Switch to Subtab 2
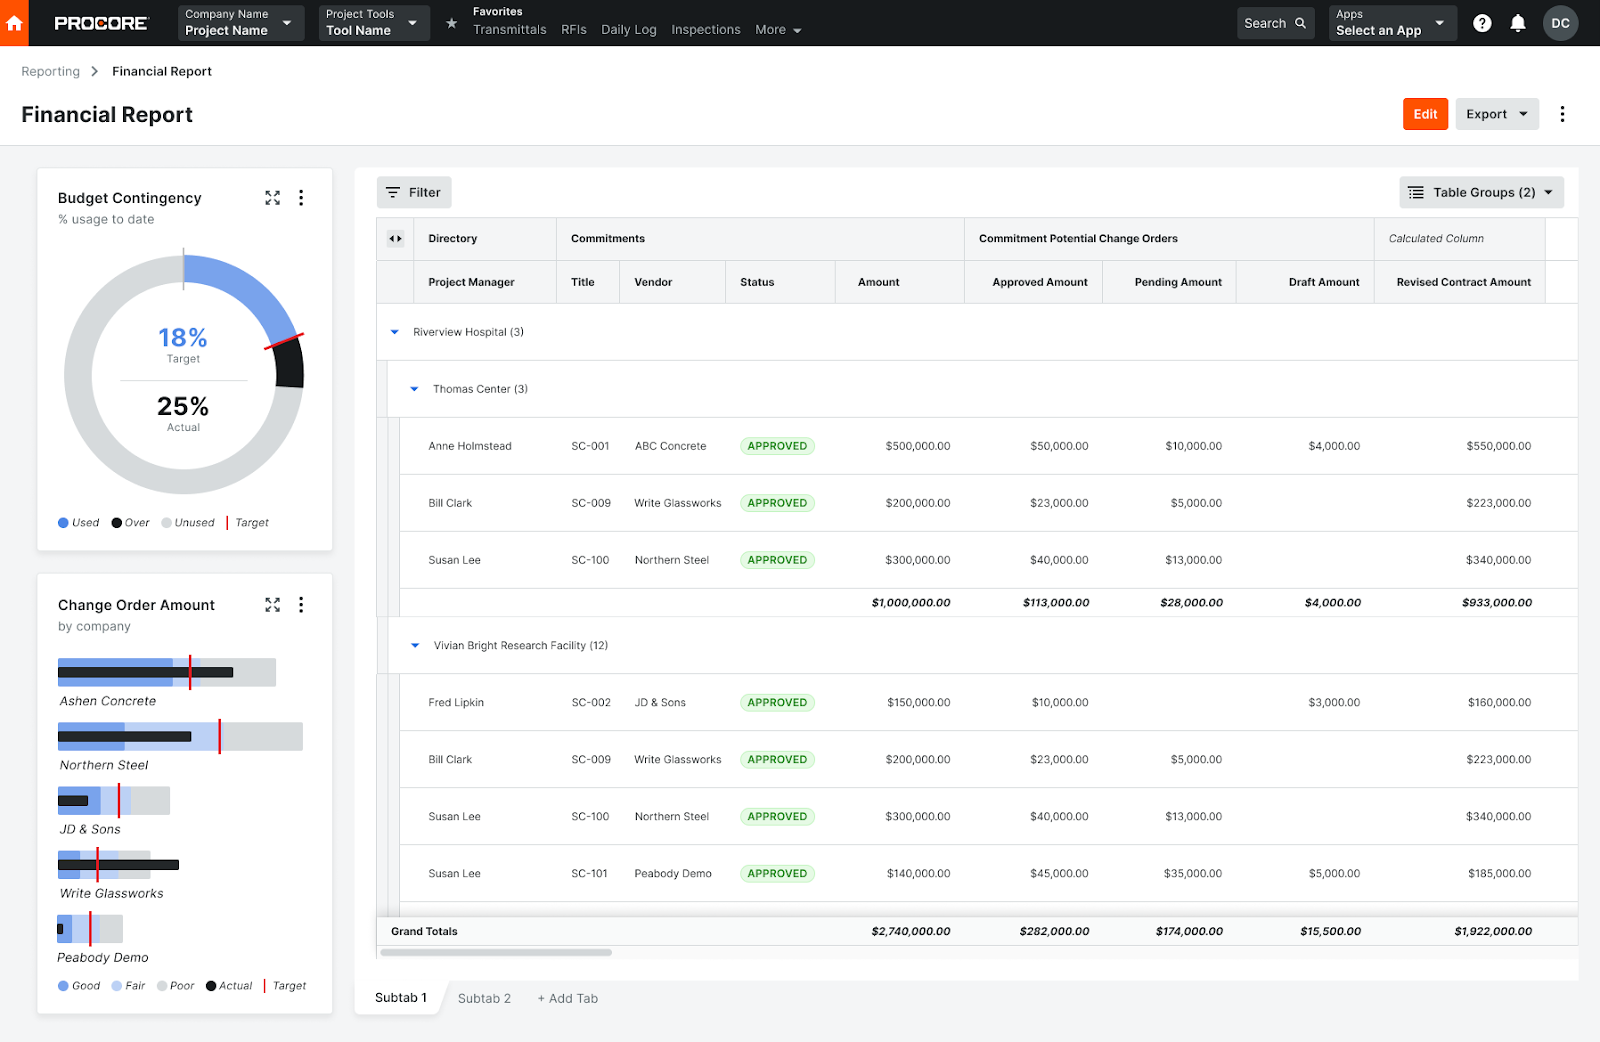 pyautogui.click(x=484, y=998)
